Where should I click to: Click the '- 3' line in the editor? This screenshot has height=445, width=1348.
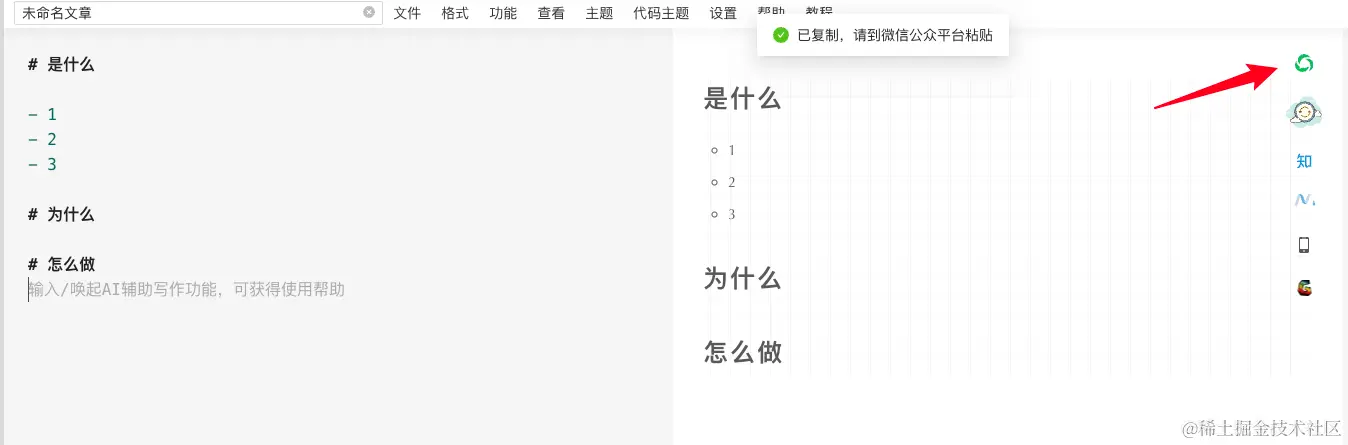pos(42,165)
